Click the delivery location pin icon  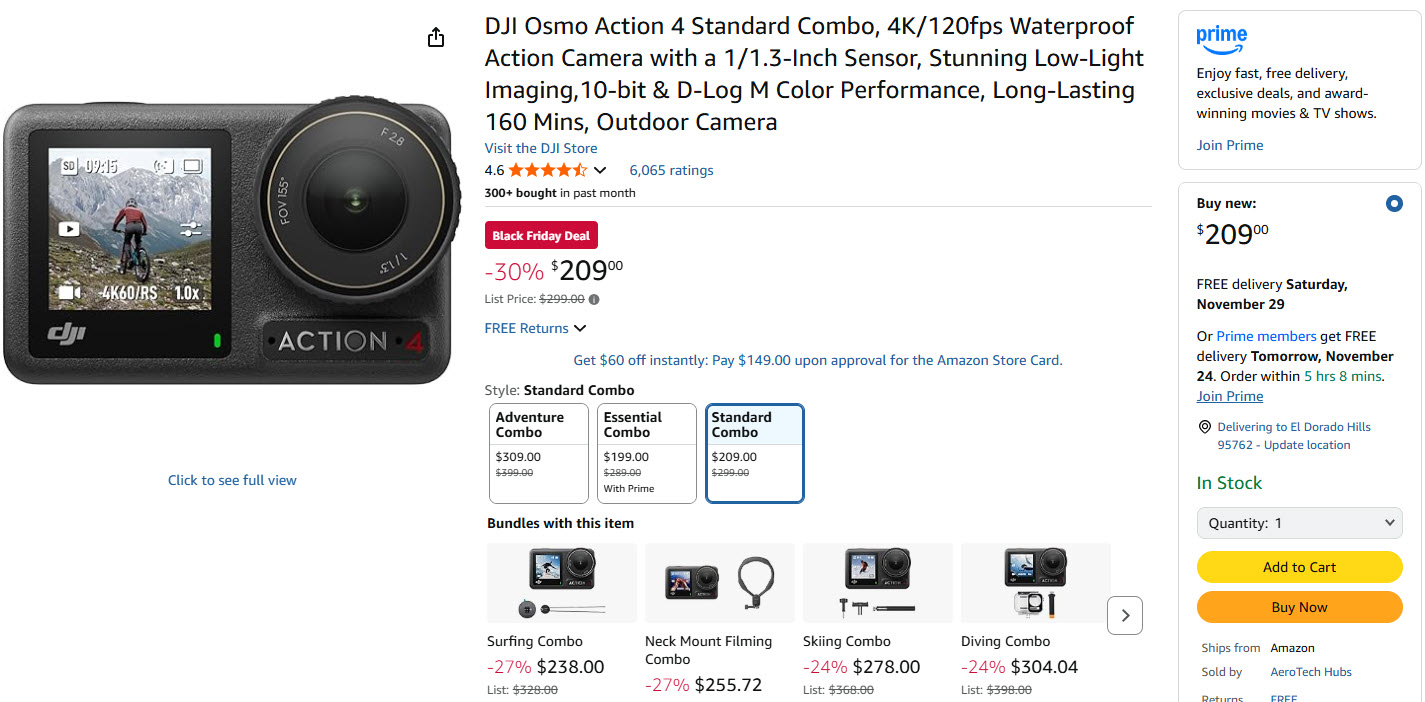coord(1204,427)
